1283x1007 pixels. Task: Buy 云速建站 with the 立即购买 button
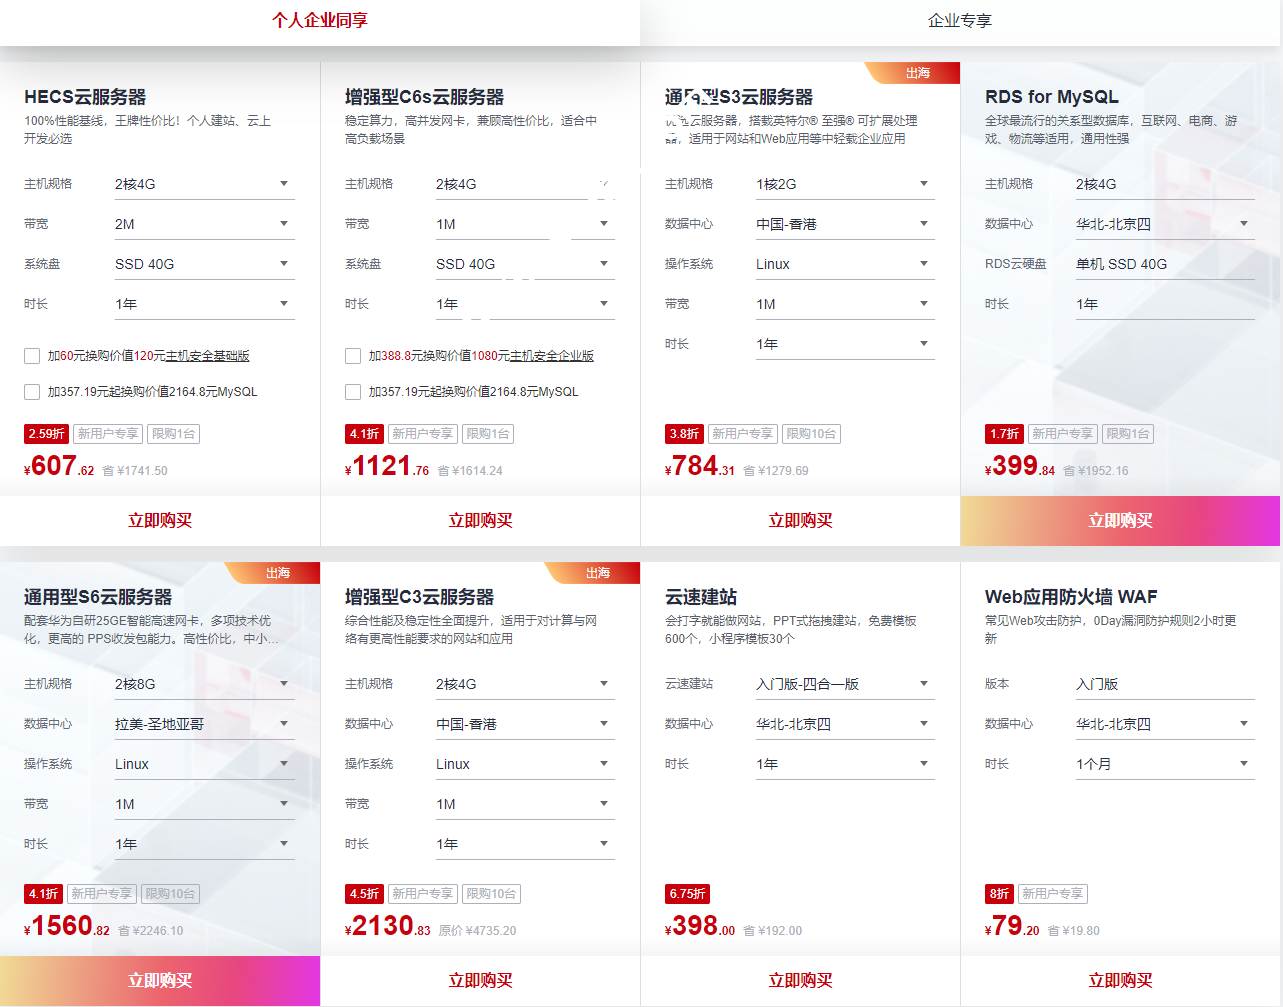(x=800, y=981)
